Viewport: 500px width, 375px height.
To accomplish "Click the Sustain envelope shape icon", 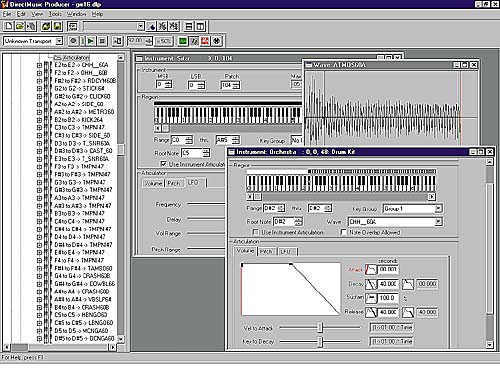I will (371, 298).
